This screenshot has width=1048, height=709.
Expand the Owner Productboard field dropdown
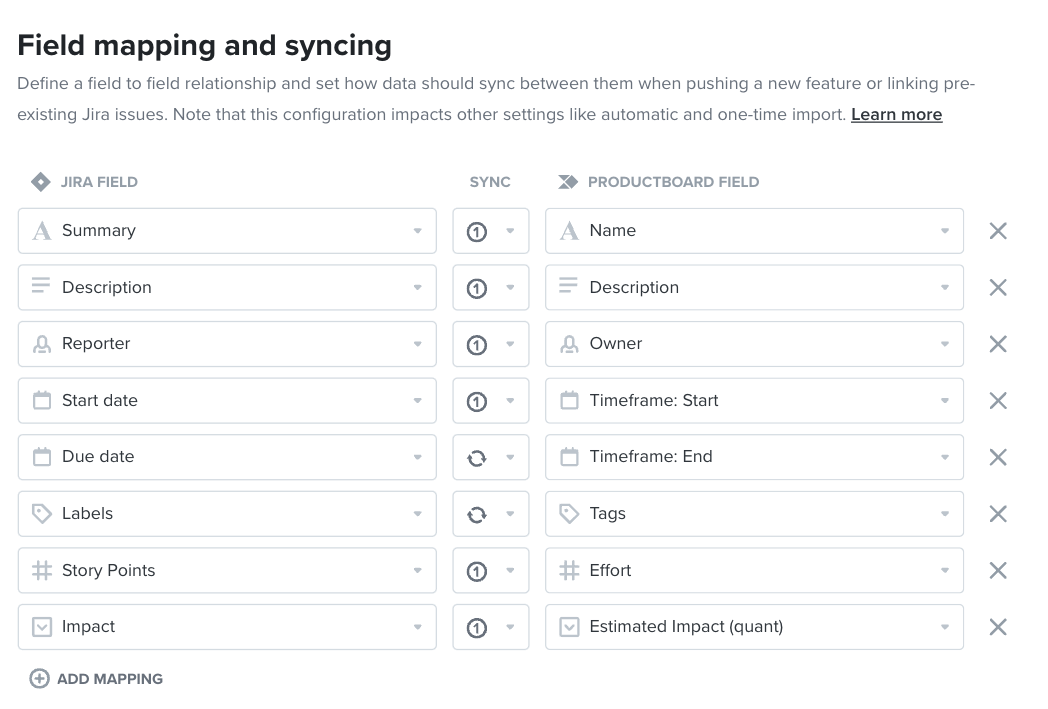coord(754,344)
